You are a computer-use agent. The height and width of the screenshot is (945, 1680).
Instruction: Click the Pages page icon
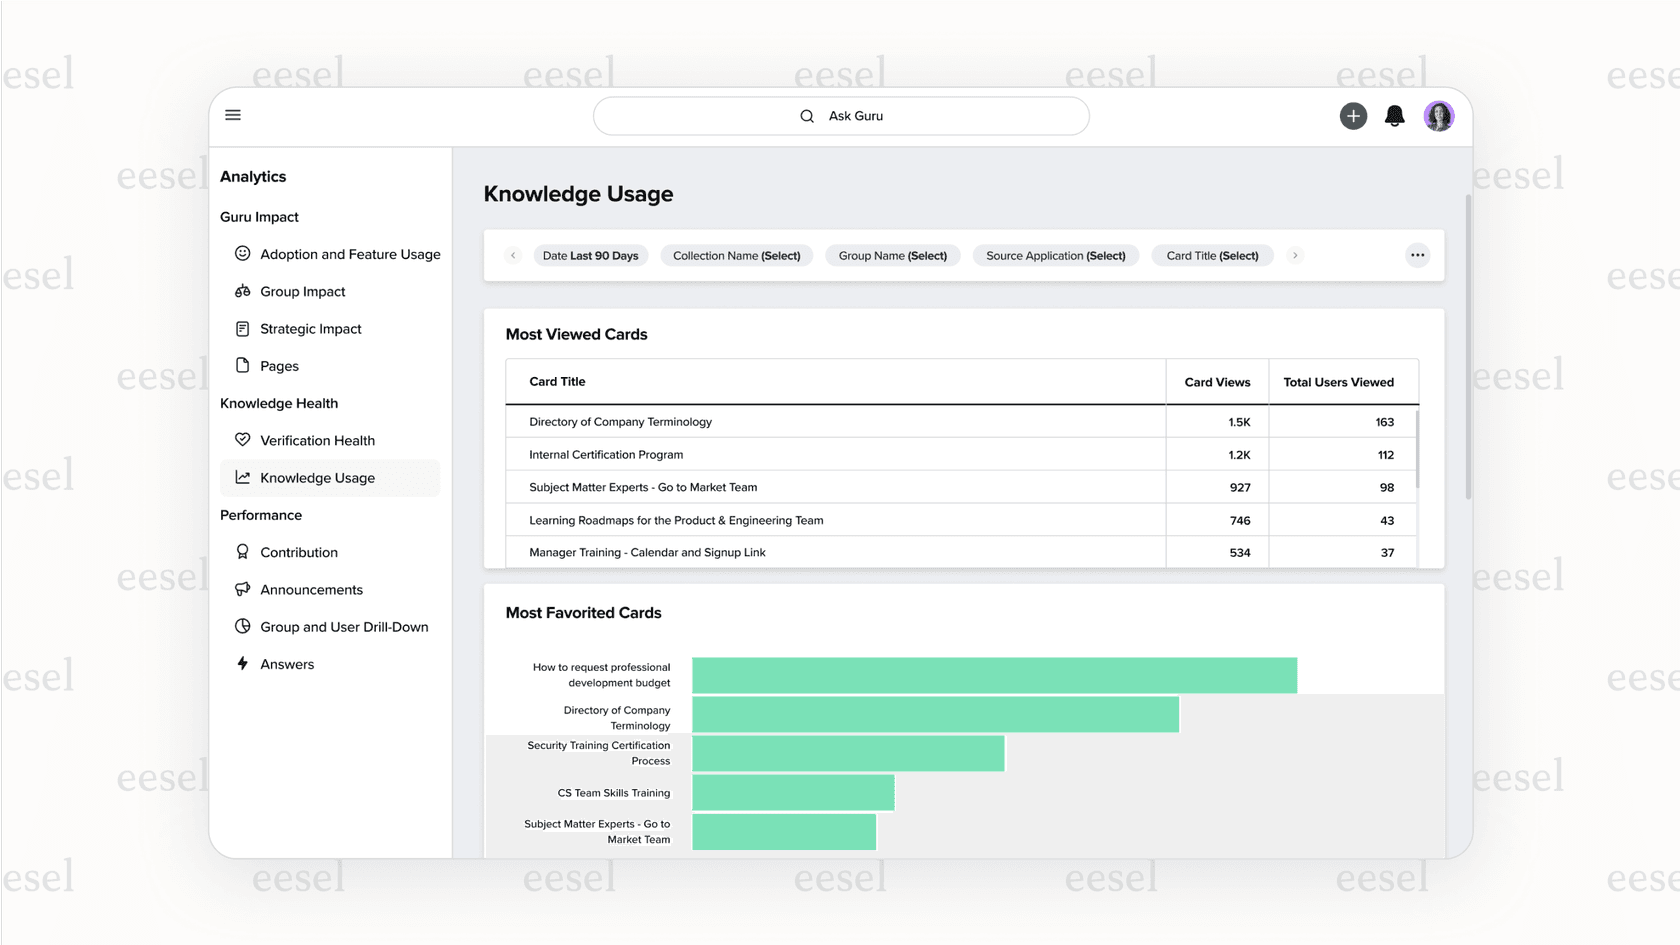[243, 366]
